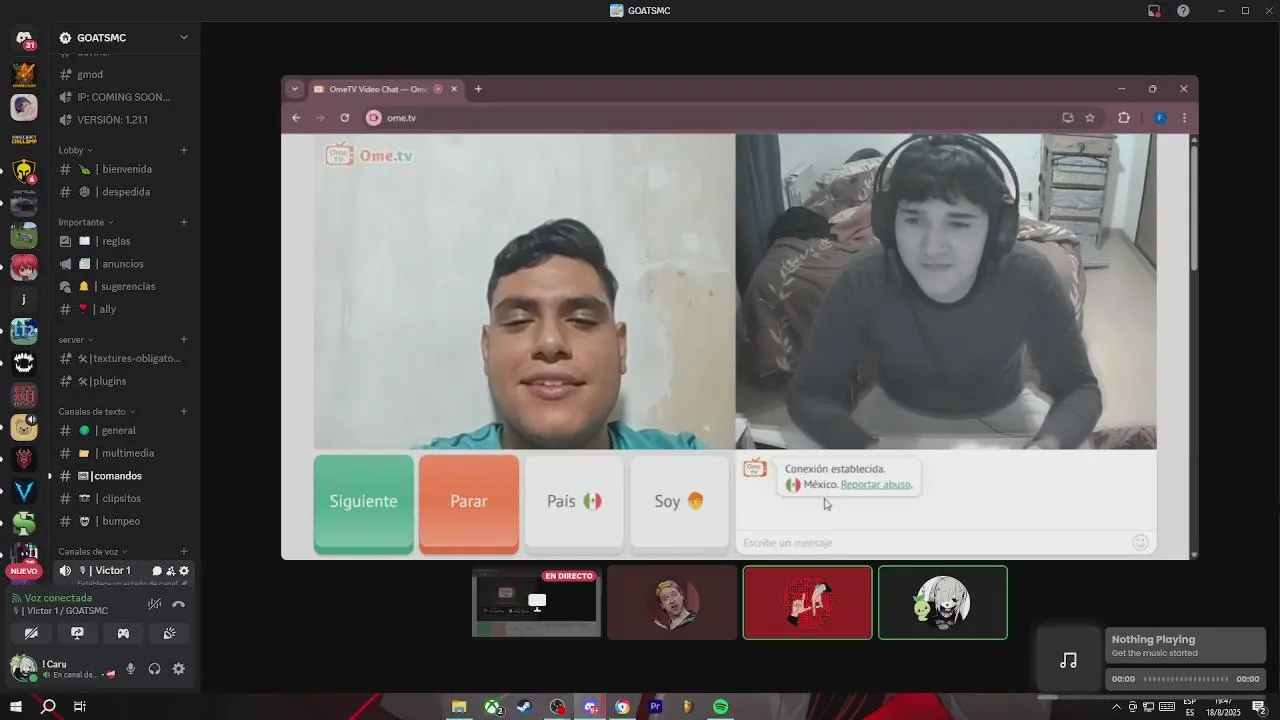Collapse the server category

point(76,339)
